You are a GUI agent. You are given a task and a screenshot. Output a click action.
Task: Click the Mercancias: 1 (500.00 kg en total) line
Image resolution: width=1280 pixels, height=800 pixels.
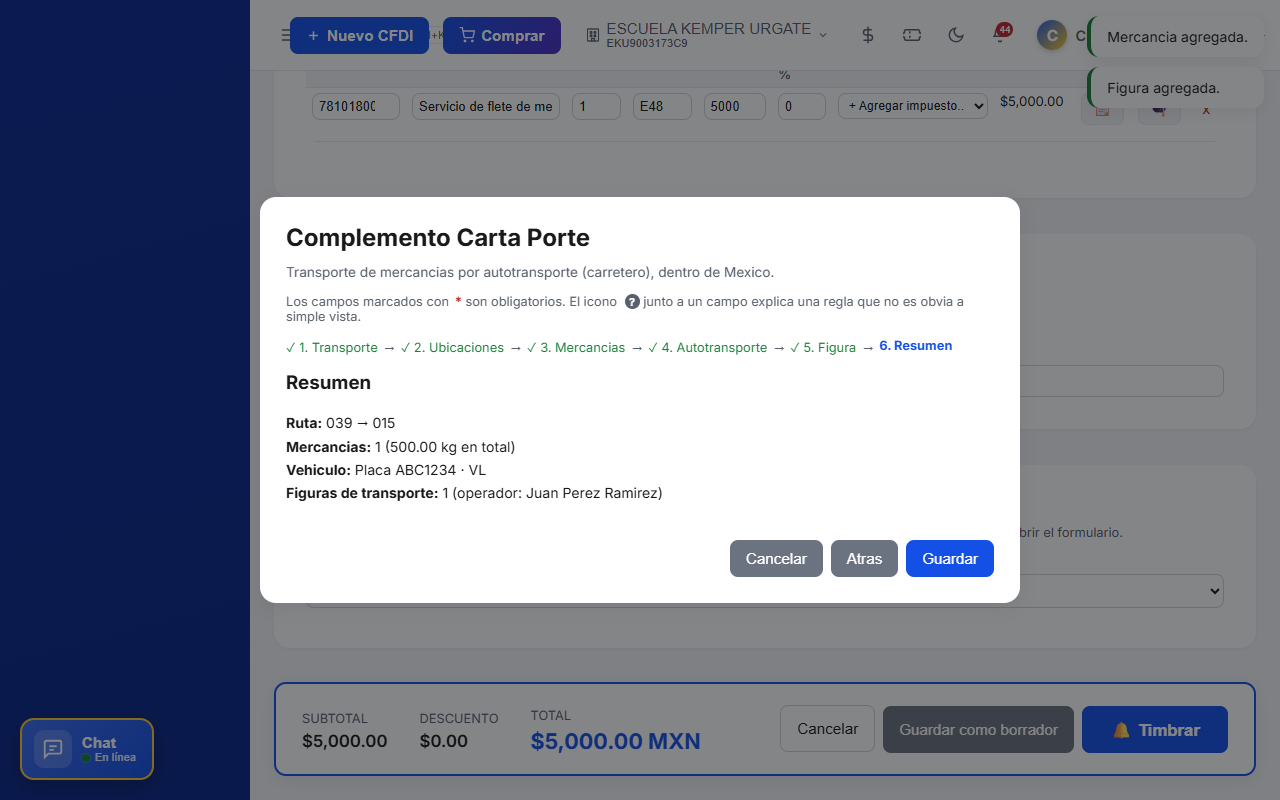(x=401, y=447)
